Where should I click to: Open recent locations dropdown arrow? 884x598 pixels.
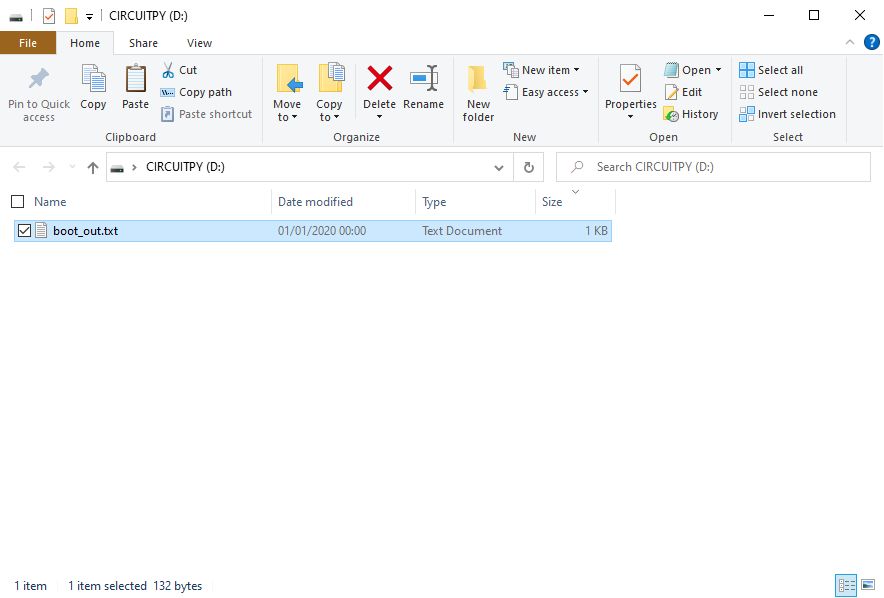[x=72, y=167]
